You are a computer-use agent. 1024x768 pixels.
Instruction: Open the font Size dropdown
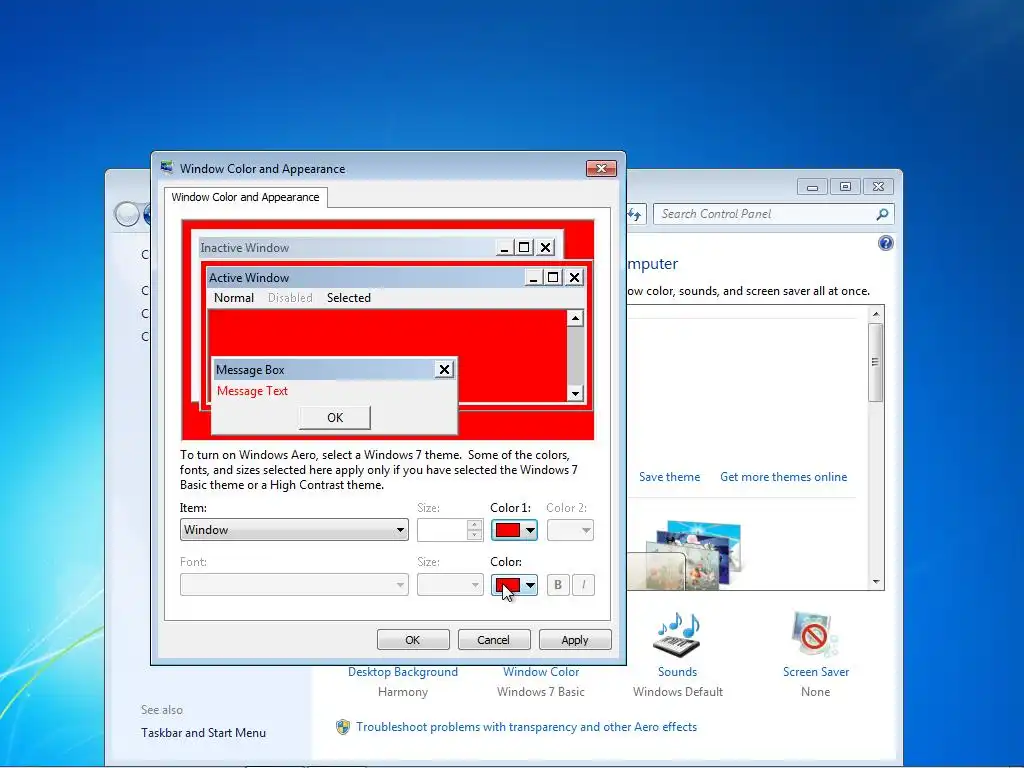450,584
